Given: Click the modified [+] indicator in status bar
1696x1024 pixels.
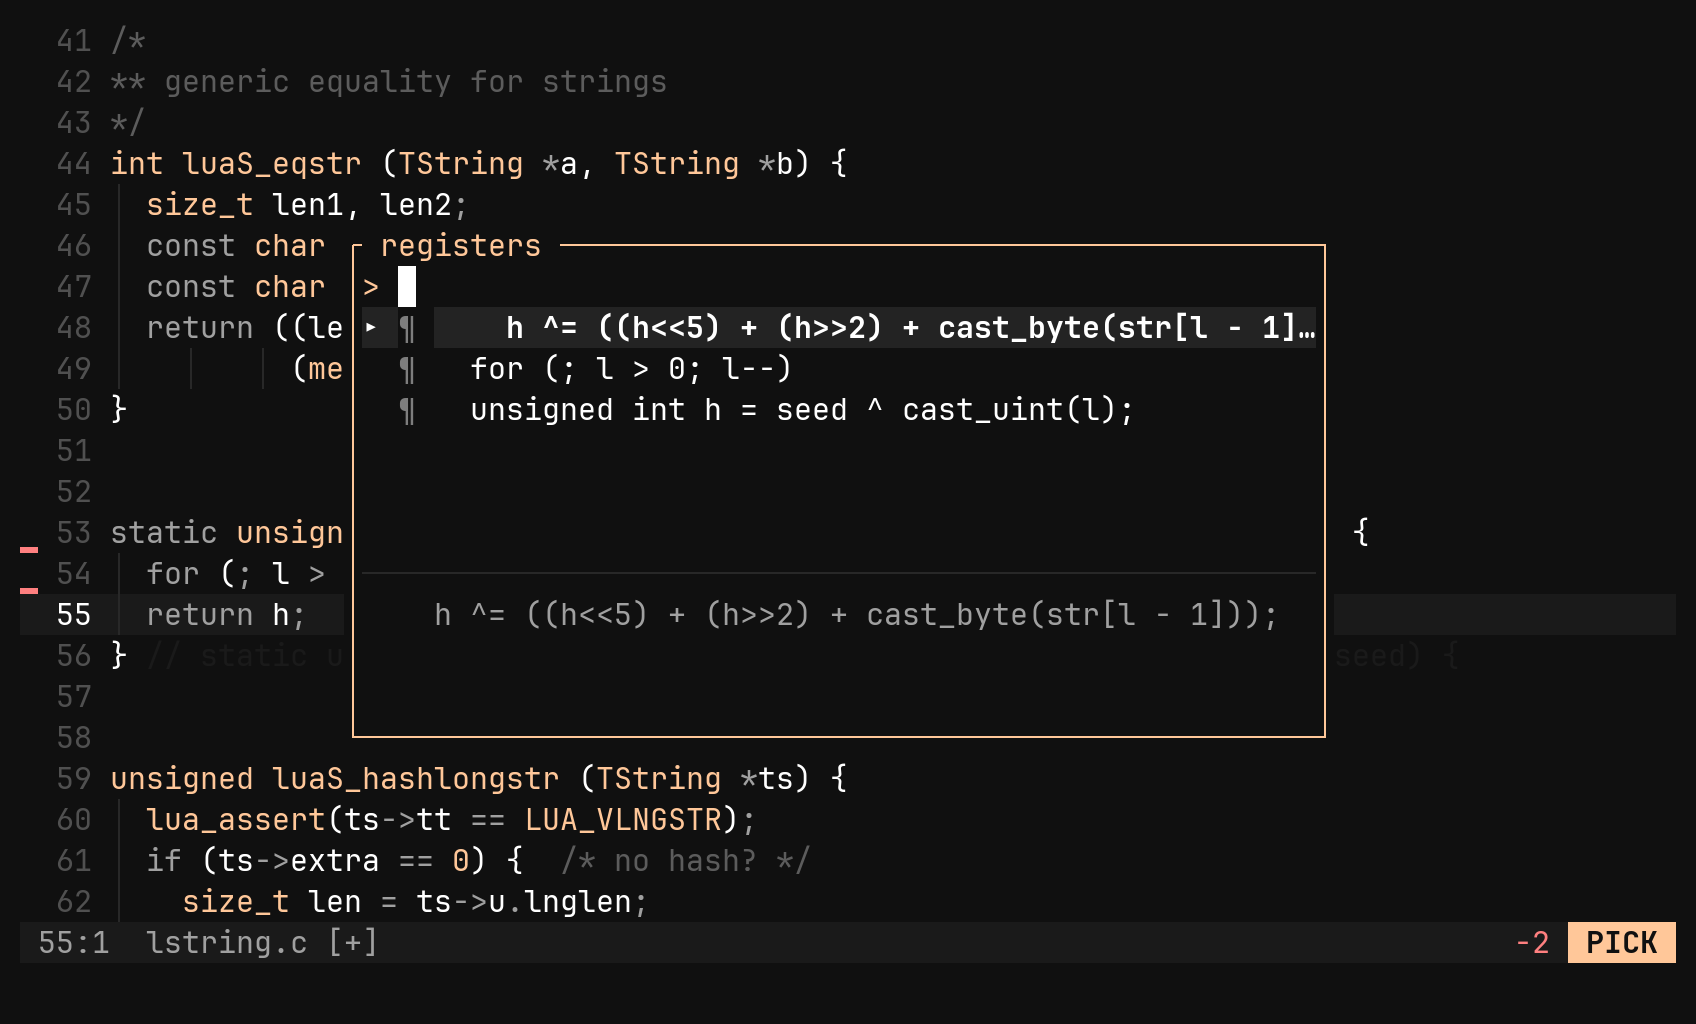Looking at the screenshot, I should [x=353, y=942].
